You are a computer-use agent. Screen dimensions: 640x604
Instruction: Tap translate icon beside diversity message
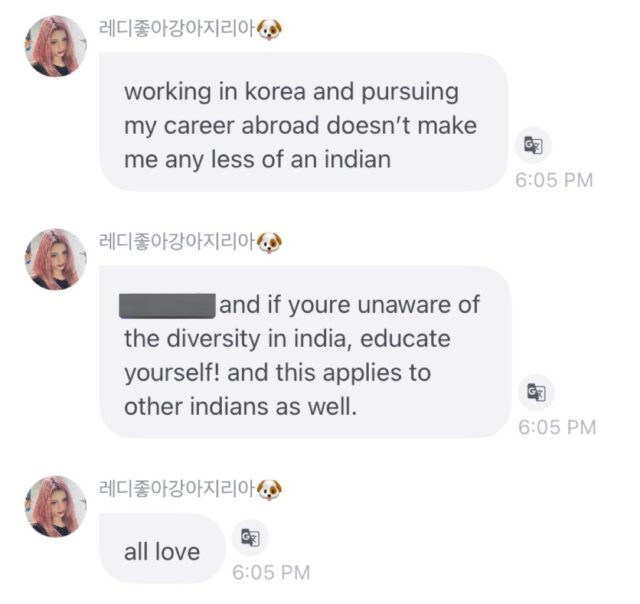point(536,392)
